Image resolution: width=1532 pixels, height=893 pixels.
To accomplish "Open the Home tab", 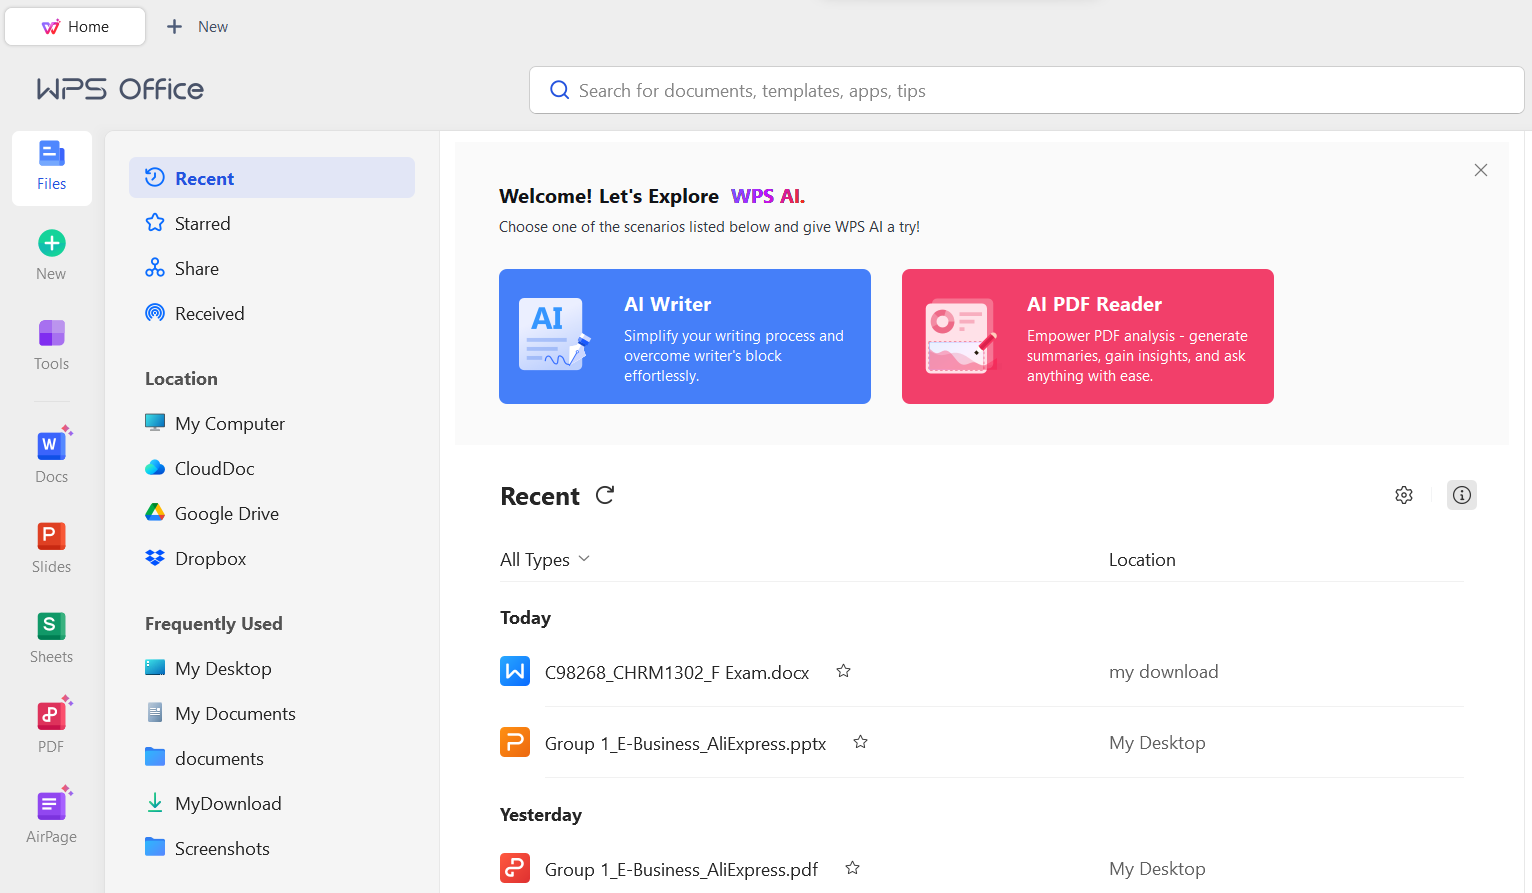I will pos(75,26).
